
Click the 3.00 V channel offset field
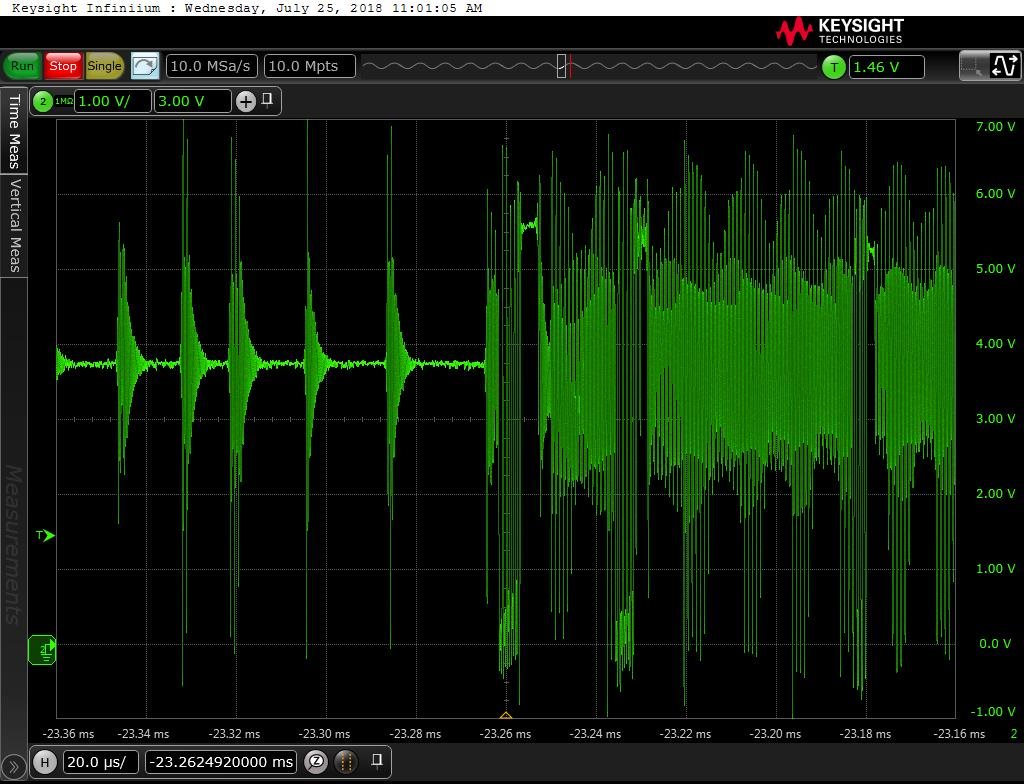pos(192,101)
